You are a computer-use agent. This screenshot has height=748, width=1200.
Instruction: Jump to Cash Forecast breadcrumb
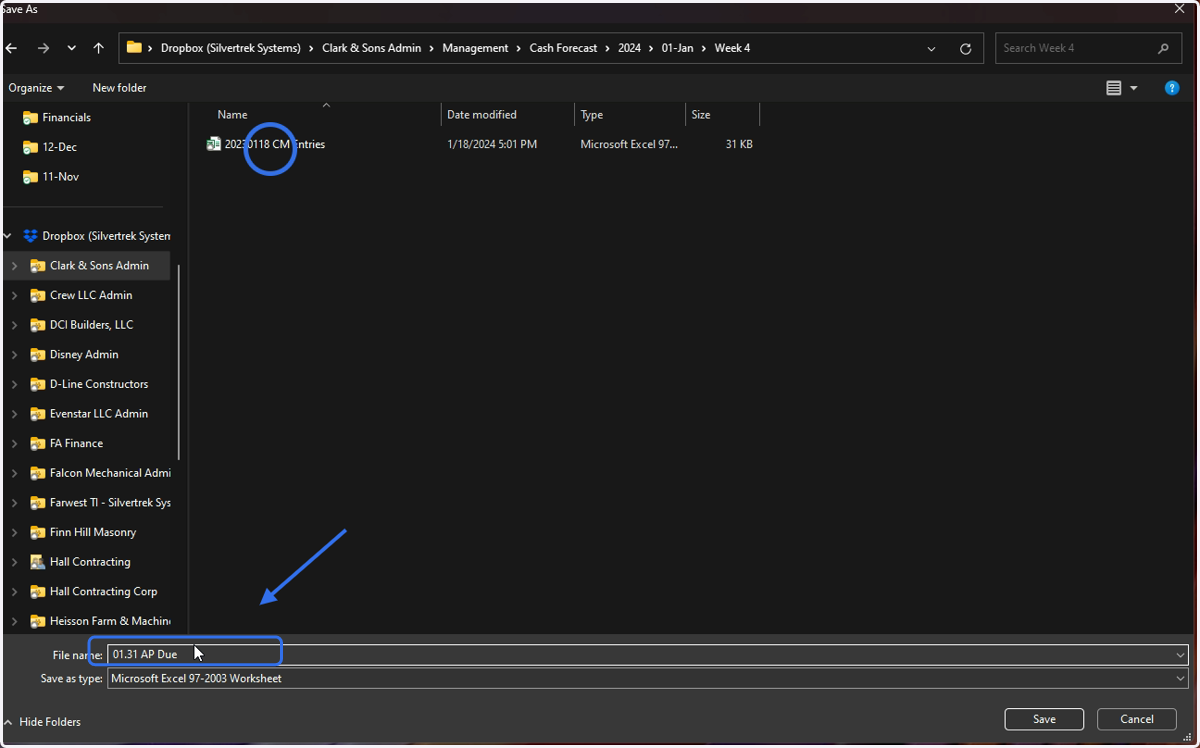point(563,48)
